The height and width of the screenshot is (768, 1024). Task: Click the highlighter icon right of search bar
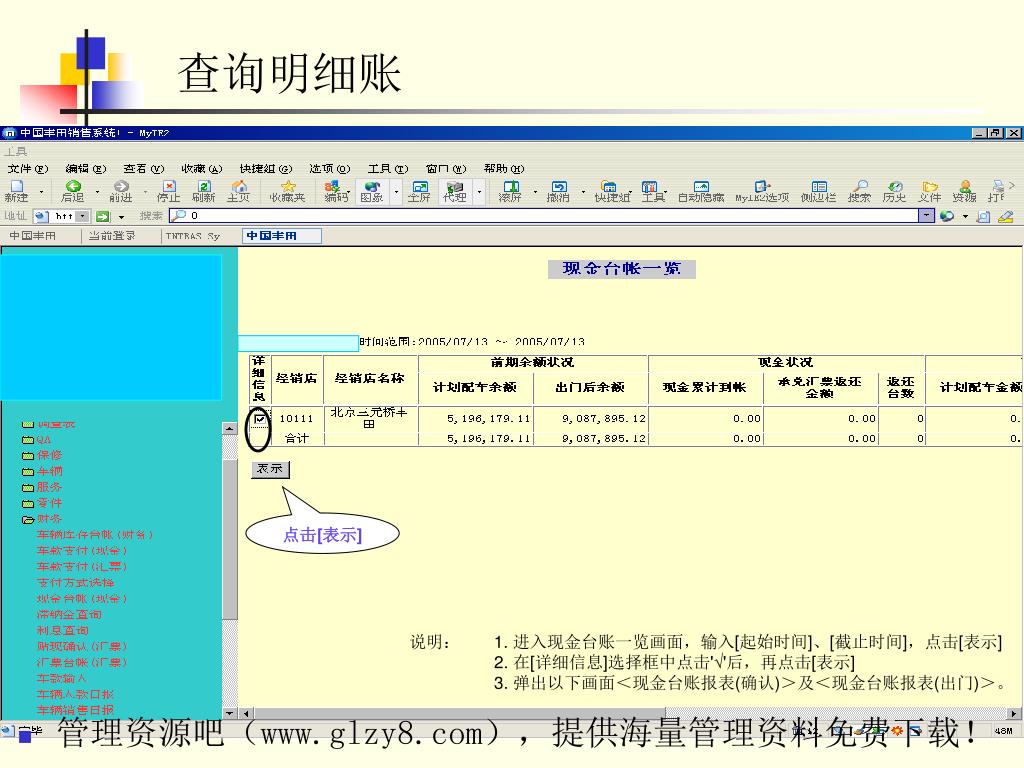(1006, 216)
